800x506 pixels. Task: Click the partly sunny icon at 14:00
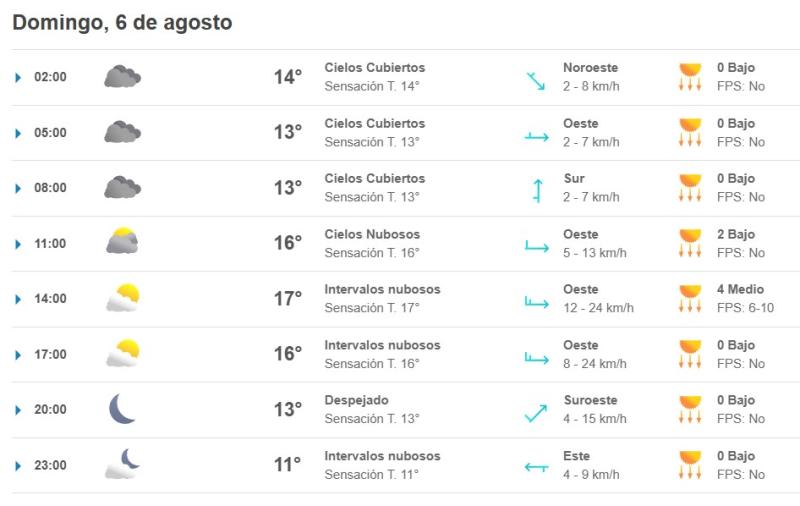pos(122,298)
